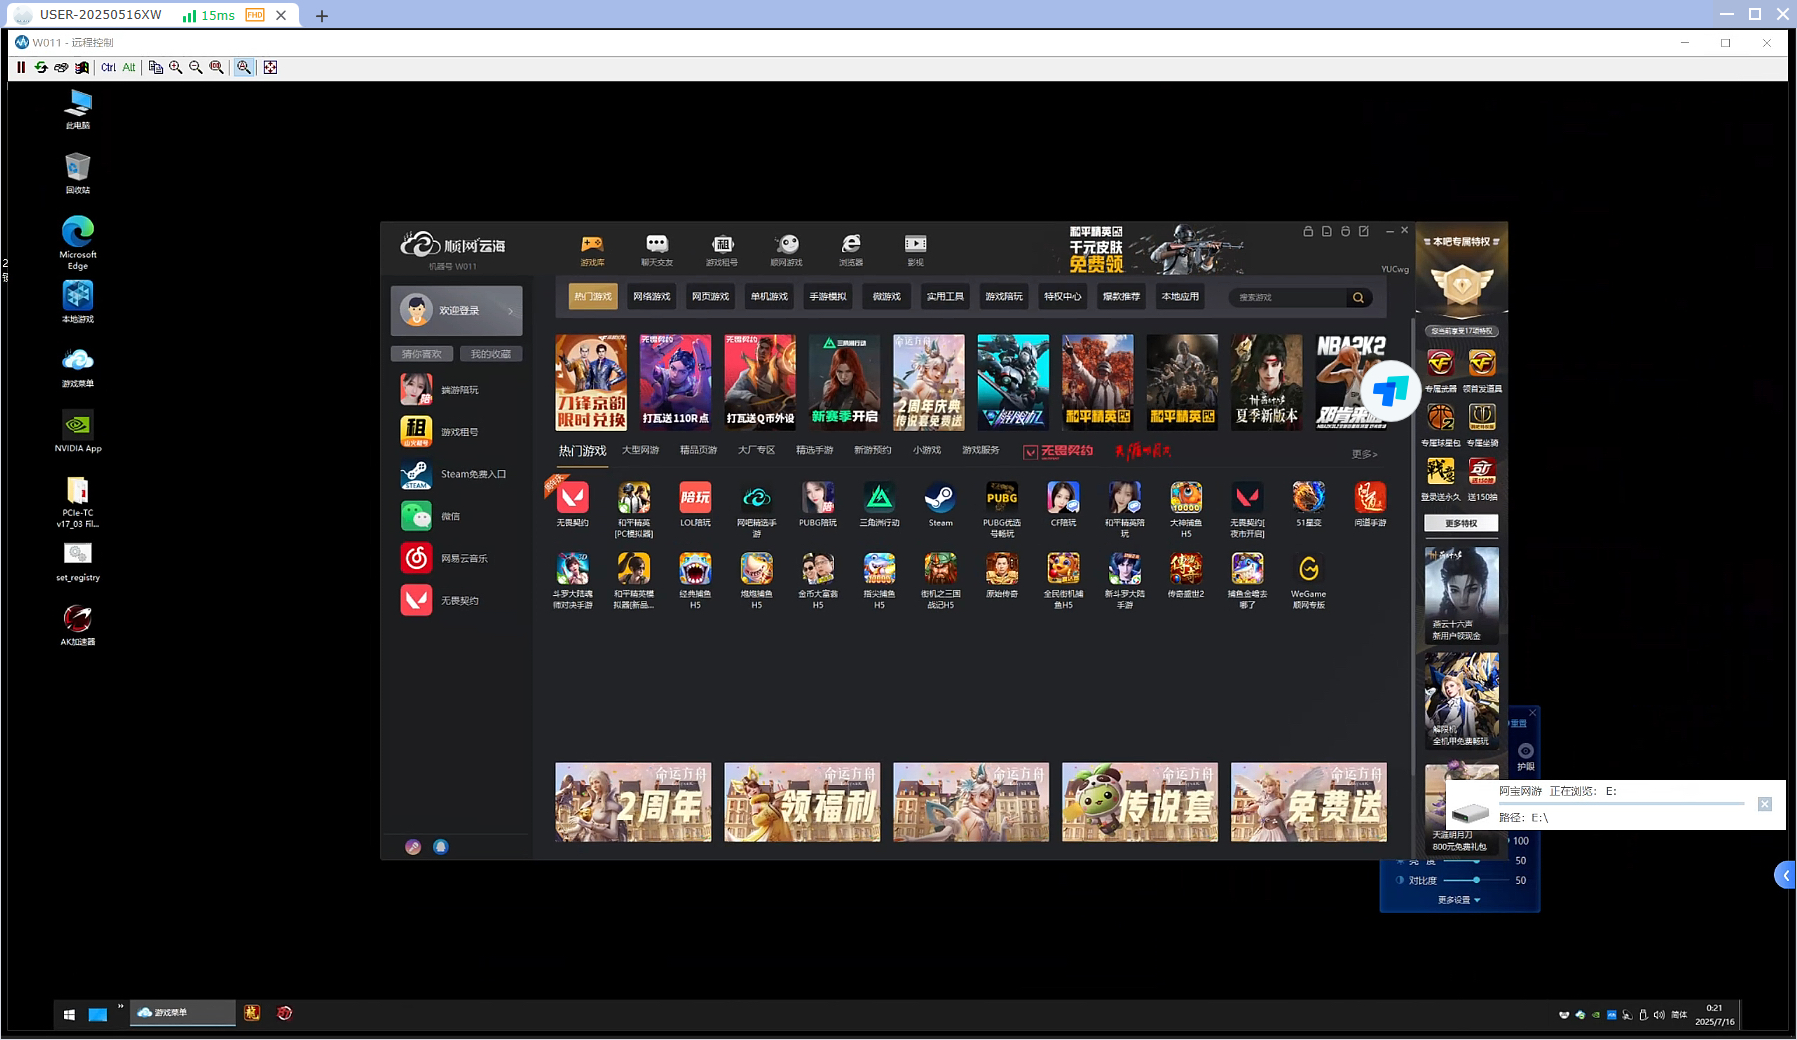Click the floating blue assistant icon
This screenshot has height=1040, width=1797.
[1391, 391]
